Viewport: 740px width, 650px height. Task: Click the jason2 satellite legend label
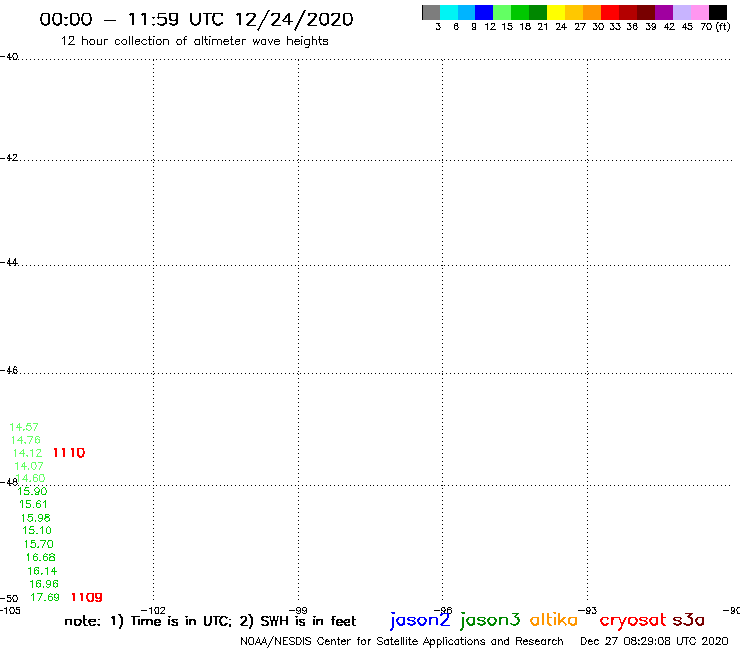420,620
